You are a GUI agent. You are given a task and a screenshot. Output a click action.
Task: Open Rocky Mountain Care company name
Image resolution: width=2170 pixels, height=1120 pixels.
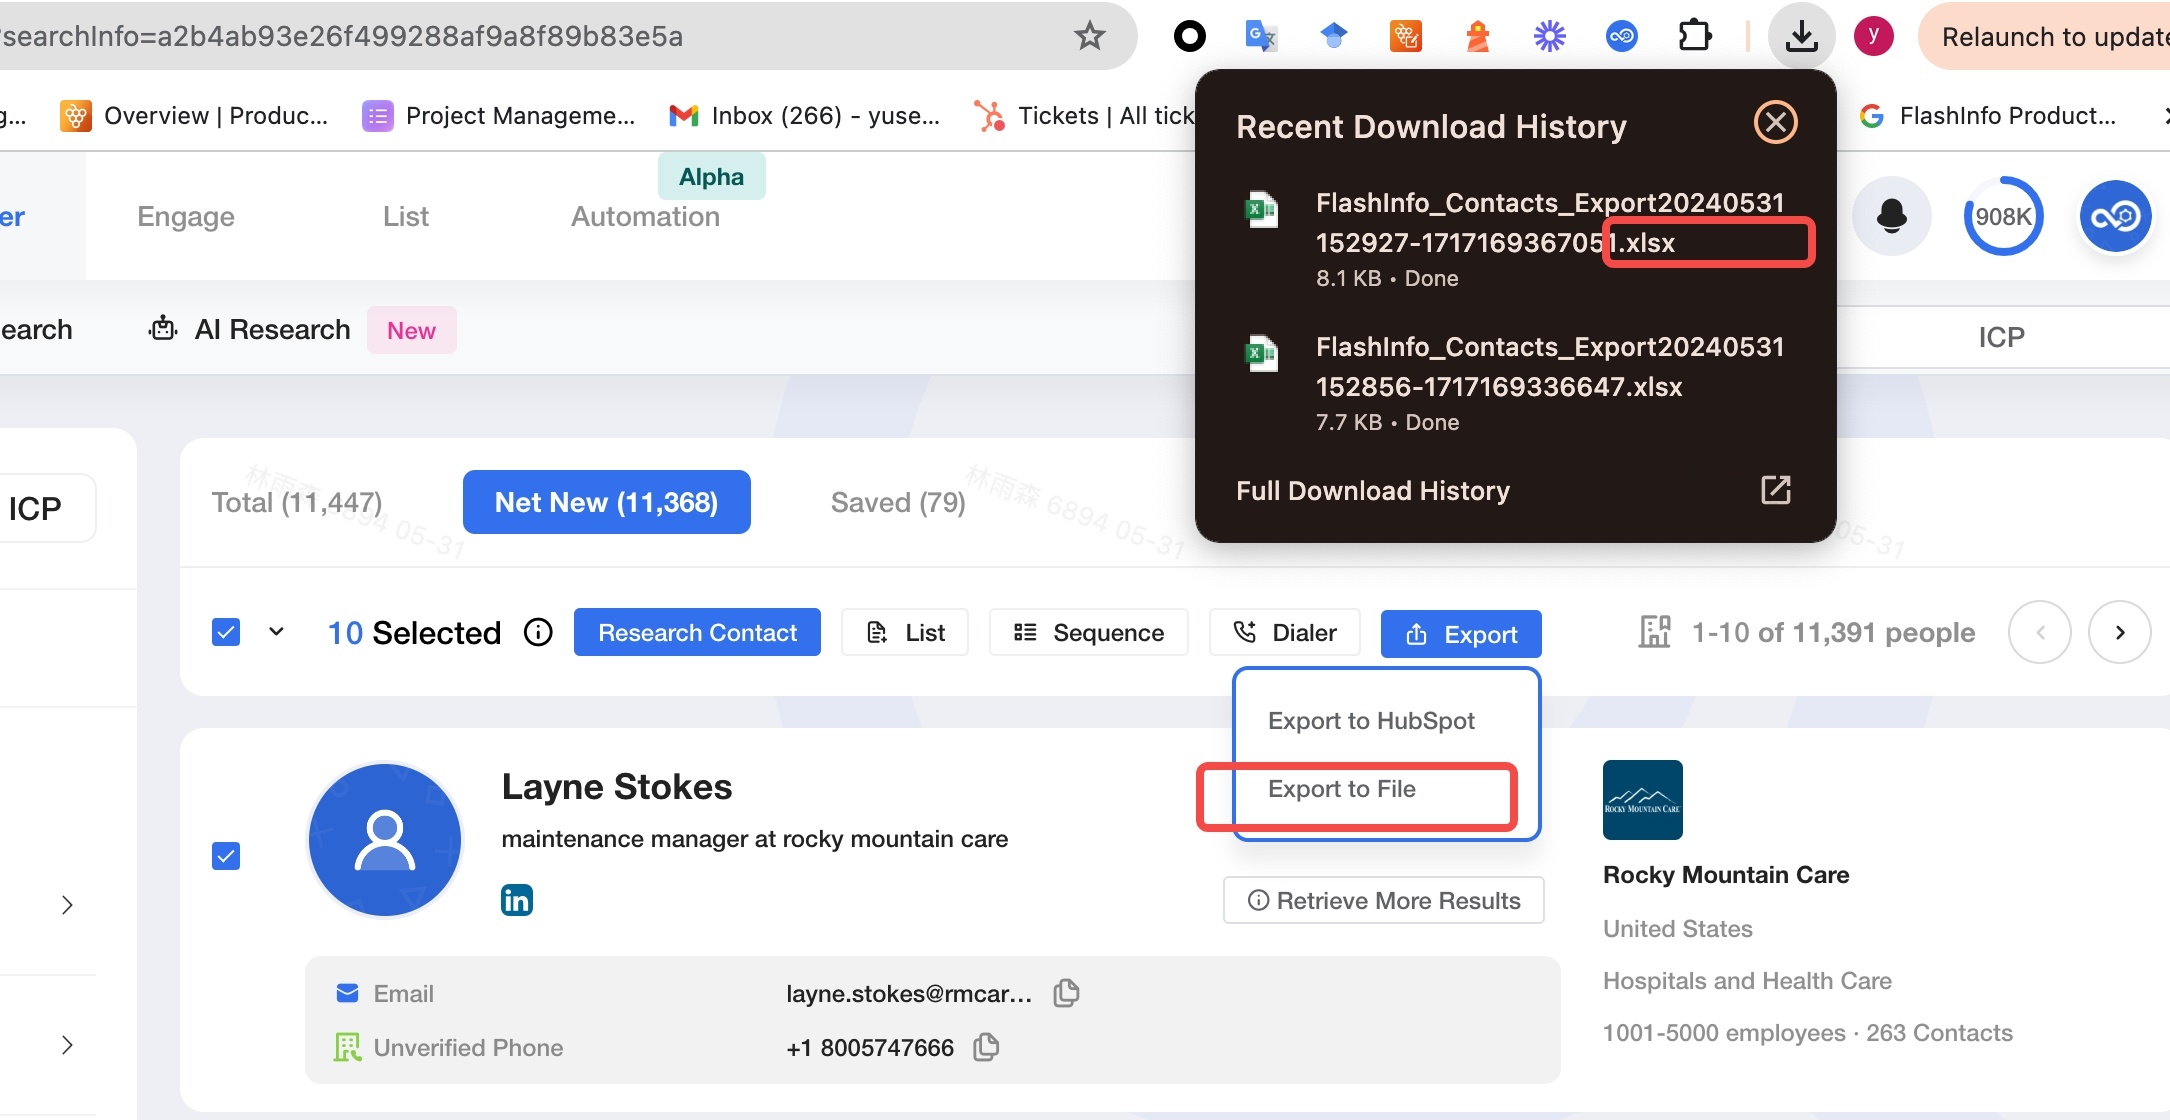1726,875
